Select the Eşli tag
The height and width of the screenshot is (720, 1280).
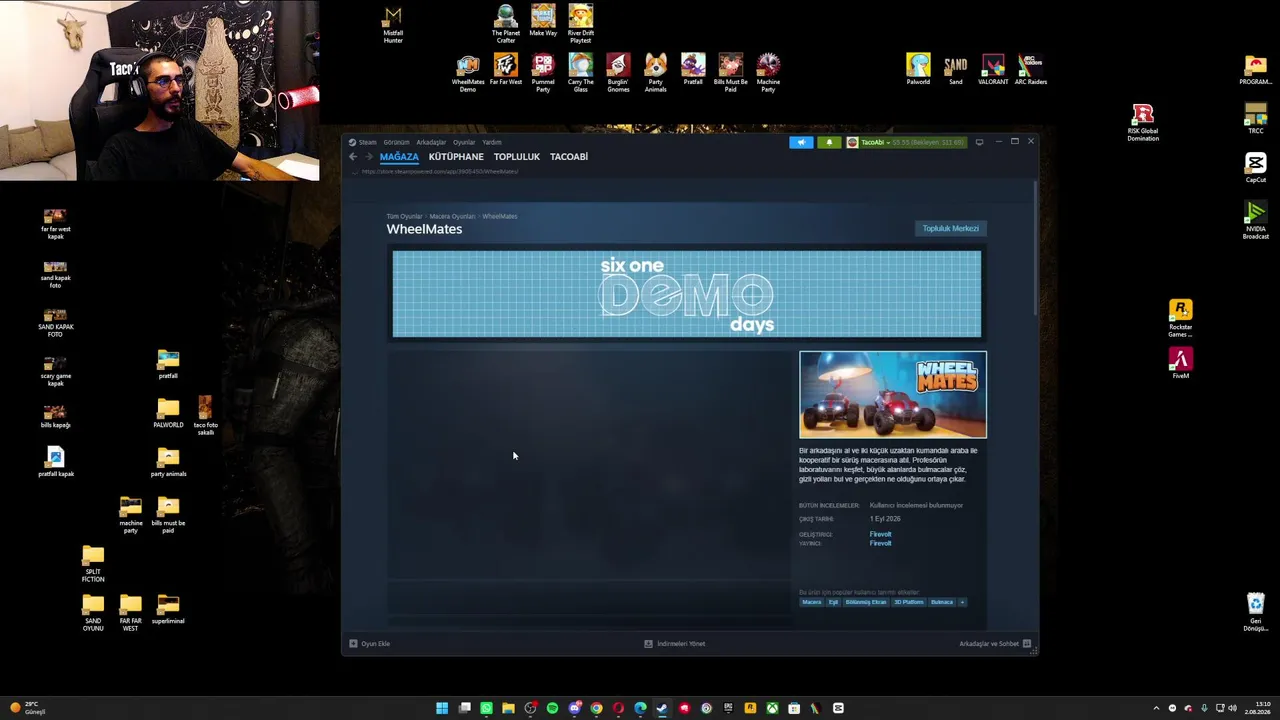[x=833, y=602]
